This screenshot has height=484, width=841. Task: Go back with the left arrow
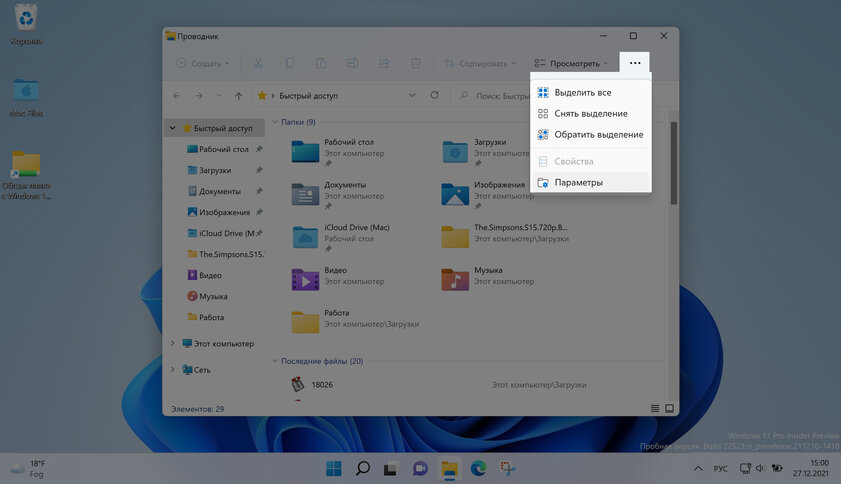(176, 96)
